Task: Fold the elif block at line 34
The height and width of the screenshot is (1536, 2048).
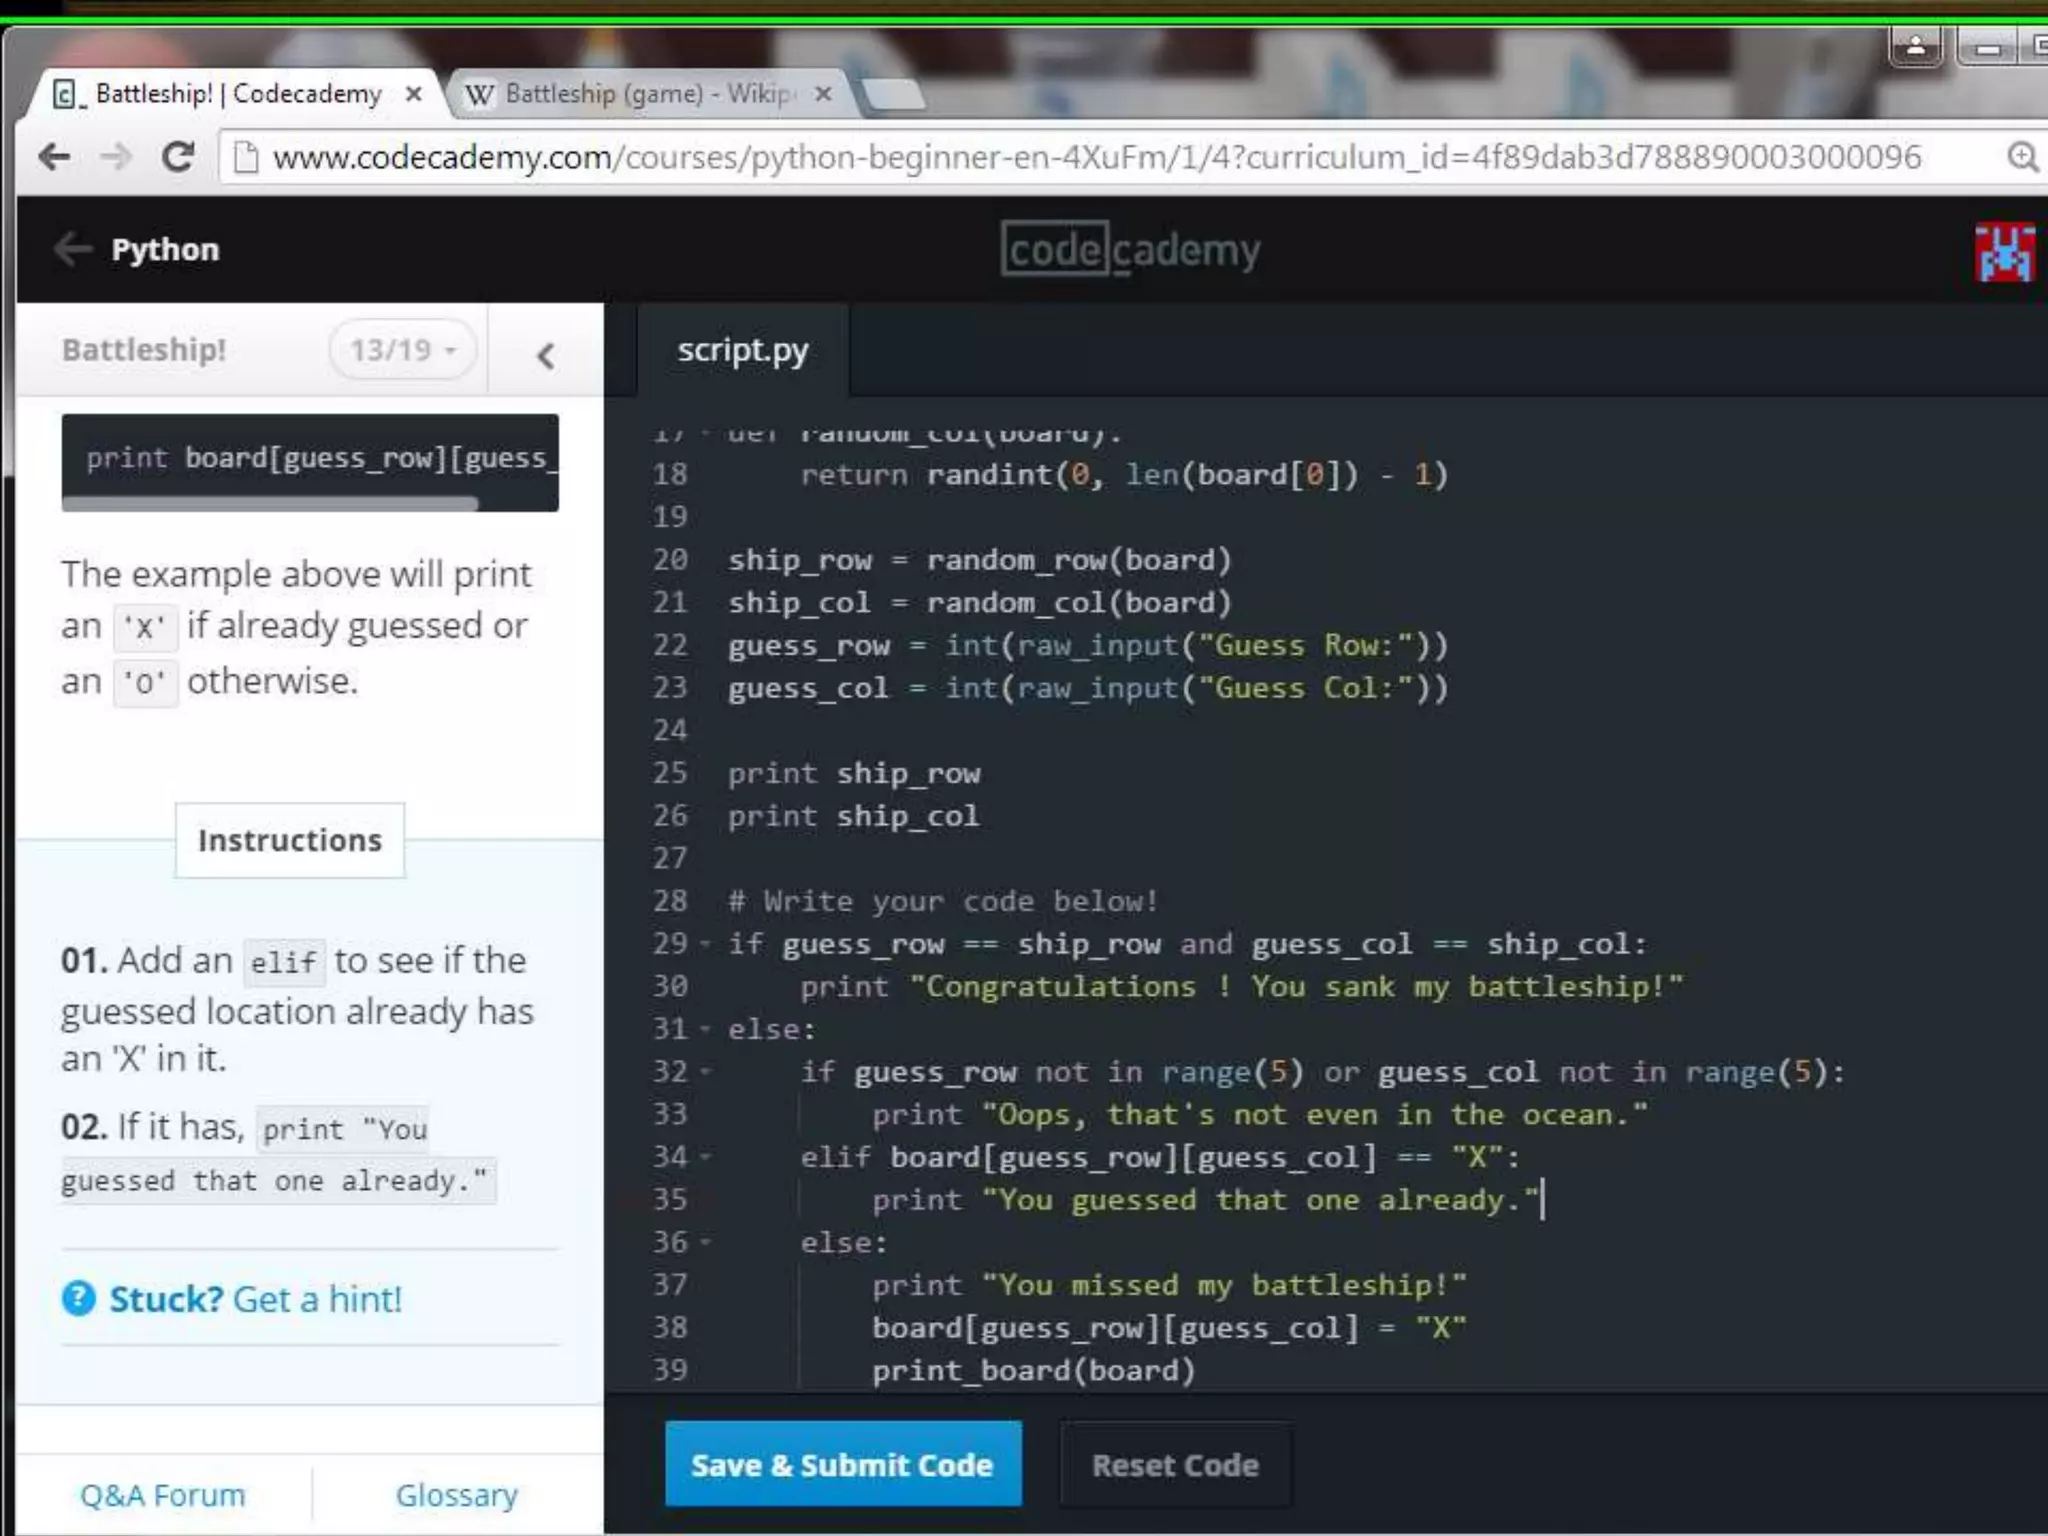Action: [x=706, y=1157]
